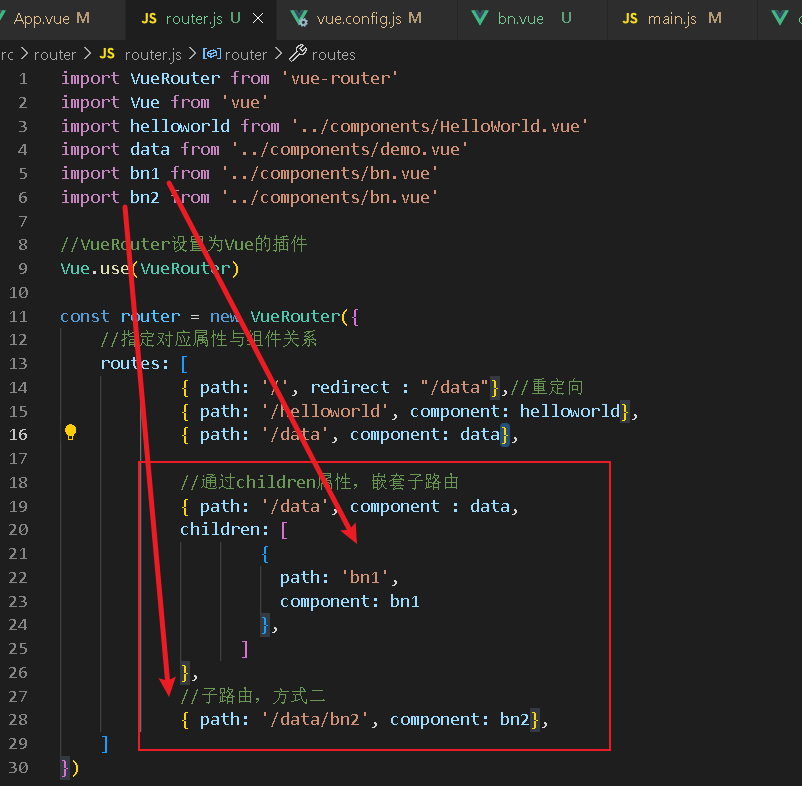Click the Vue config icon on vue.config.js tab
Screen dimensions: 802x786
click(x=299, y=19)
